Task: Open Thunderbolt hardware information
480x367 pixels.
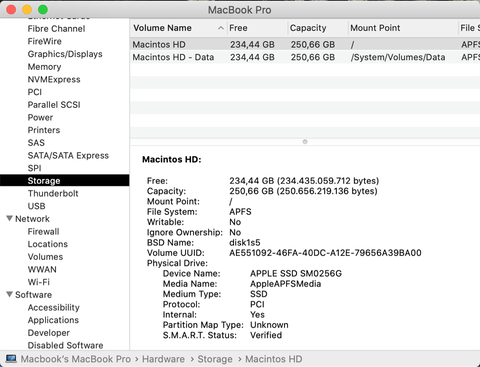Action: [x=53, y=193]
